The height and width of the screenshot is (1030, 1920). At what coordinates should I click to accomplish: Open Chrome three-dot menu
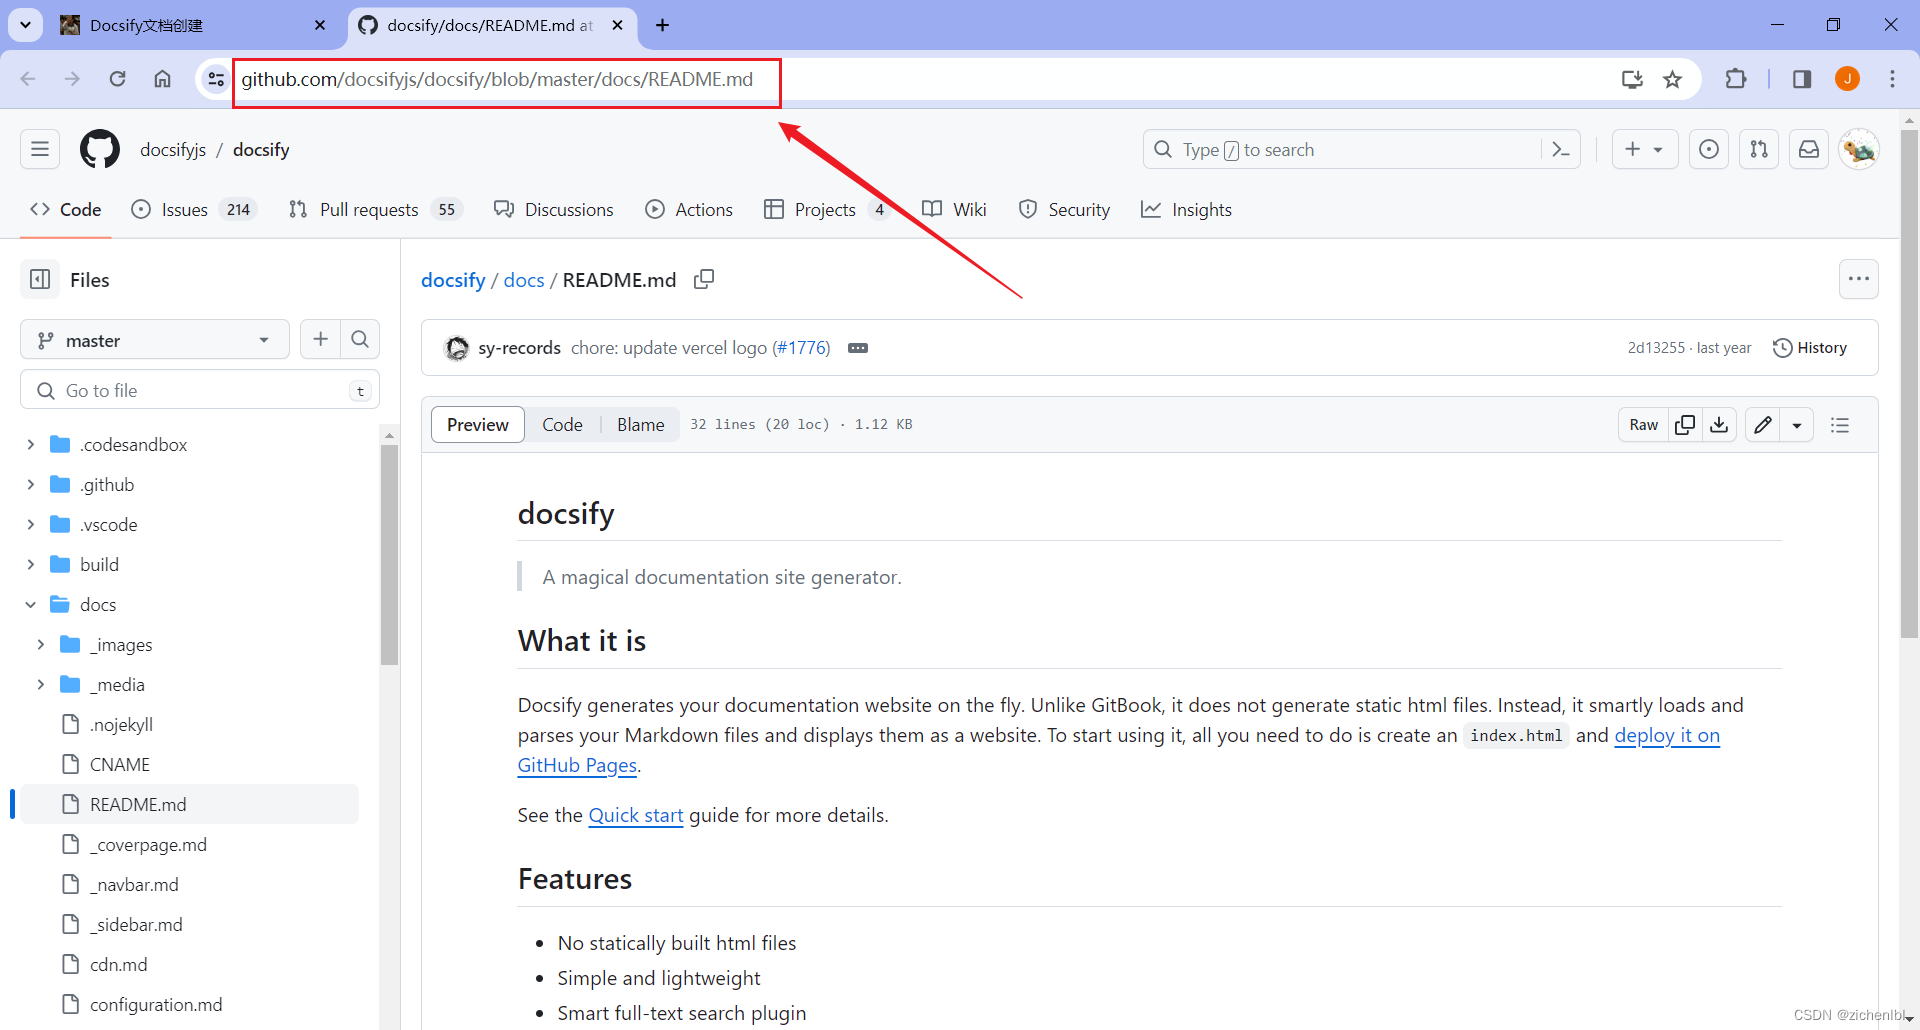pyautogui.click(x=1892, y=79)
